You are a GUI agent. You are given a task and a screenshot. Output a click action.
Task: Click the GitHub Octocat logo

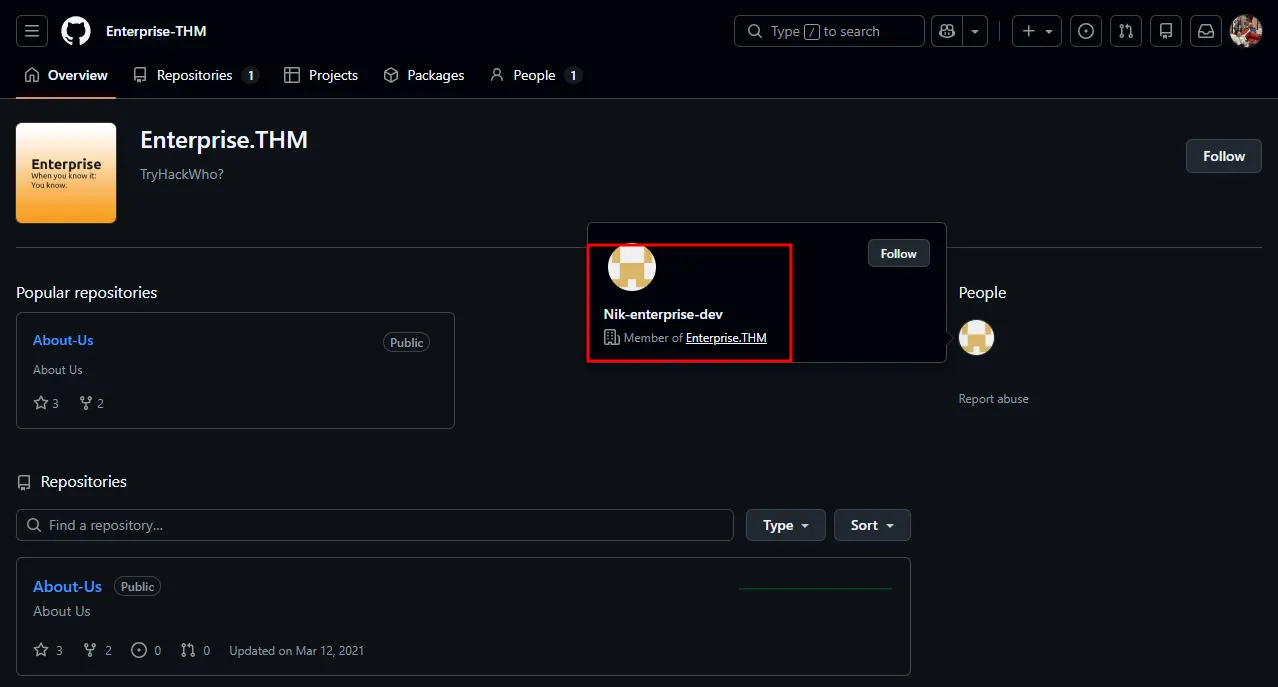pyautogui.click(x=76, y=31)
